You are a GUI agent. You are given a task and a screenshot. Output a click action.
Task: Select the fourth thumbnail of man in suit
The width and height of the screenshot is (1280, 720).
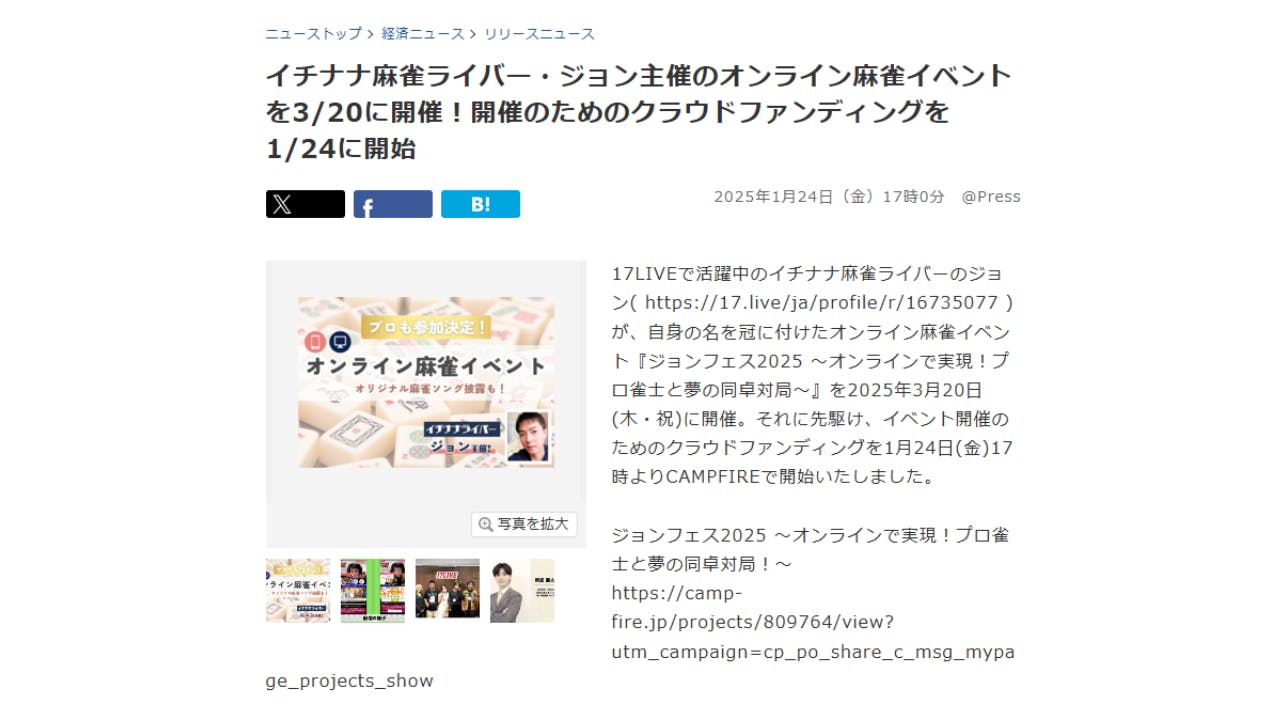[522, 591]
